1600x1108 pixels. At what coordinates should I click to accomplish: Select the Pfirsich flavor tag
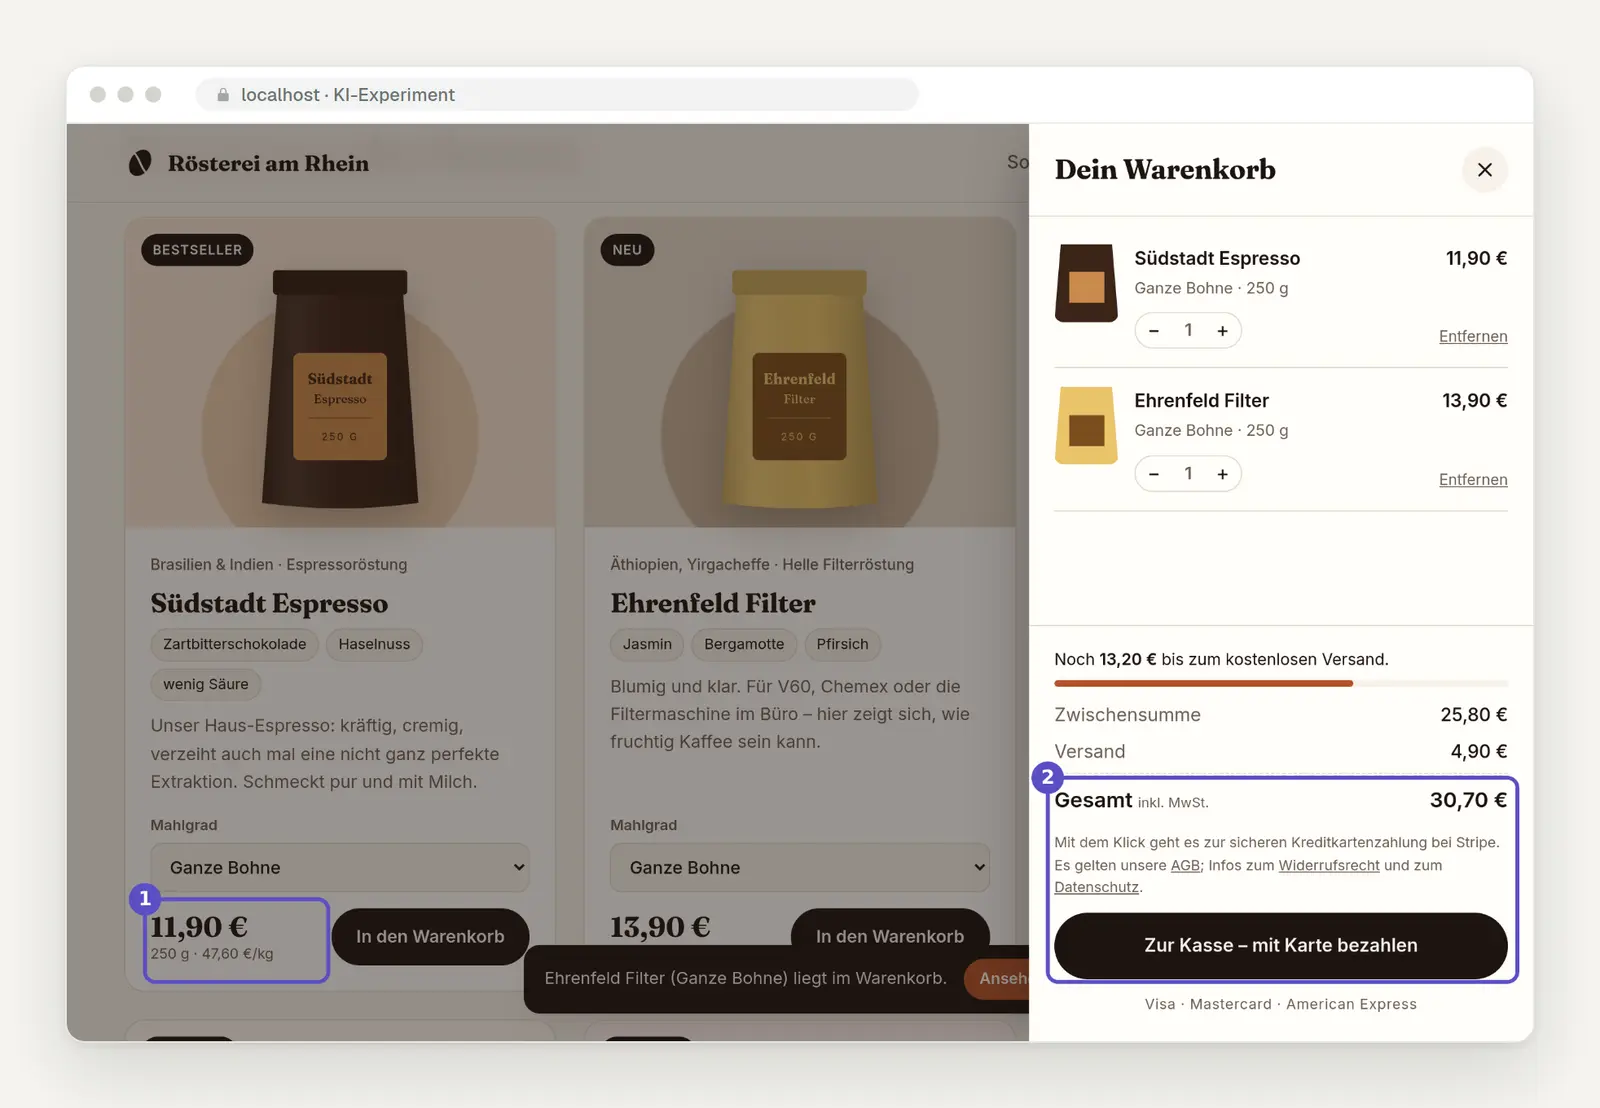click(x=842, y=644)
